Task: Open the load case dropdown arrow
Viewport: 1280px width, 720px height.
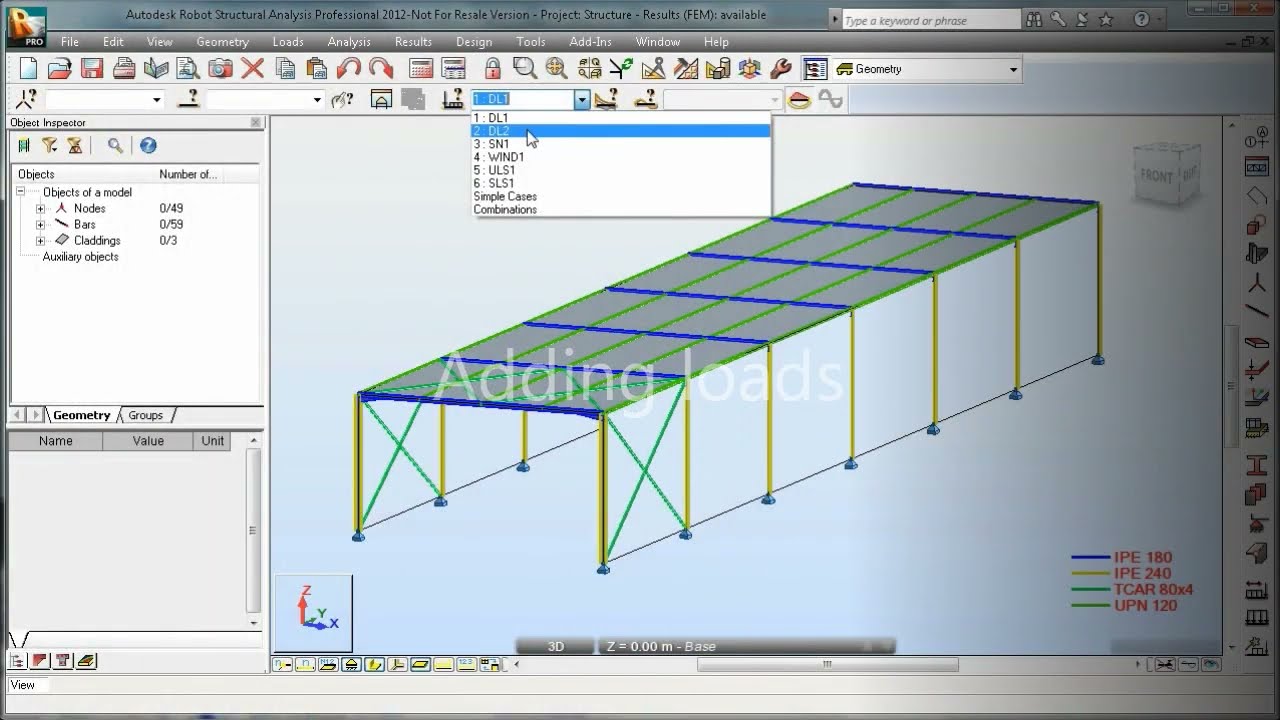Action: point(582,99)
